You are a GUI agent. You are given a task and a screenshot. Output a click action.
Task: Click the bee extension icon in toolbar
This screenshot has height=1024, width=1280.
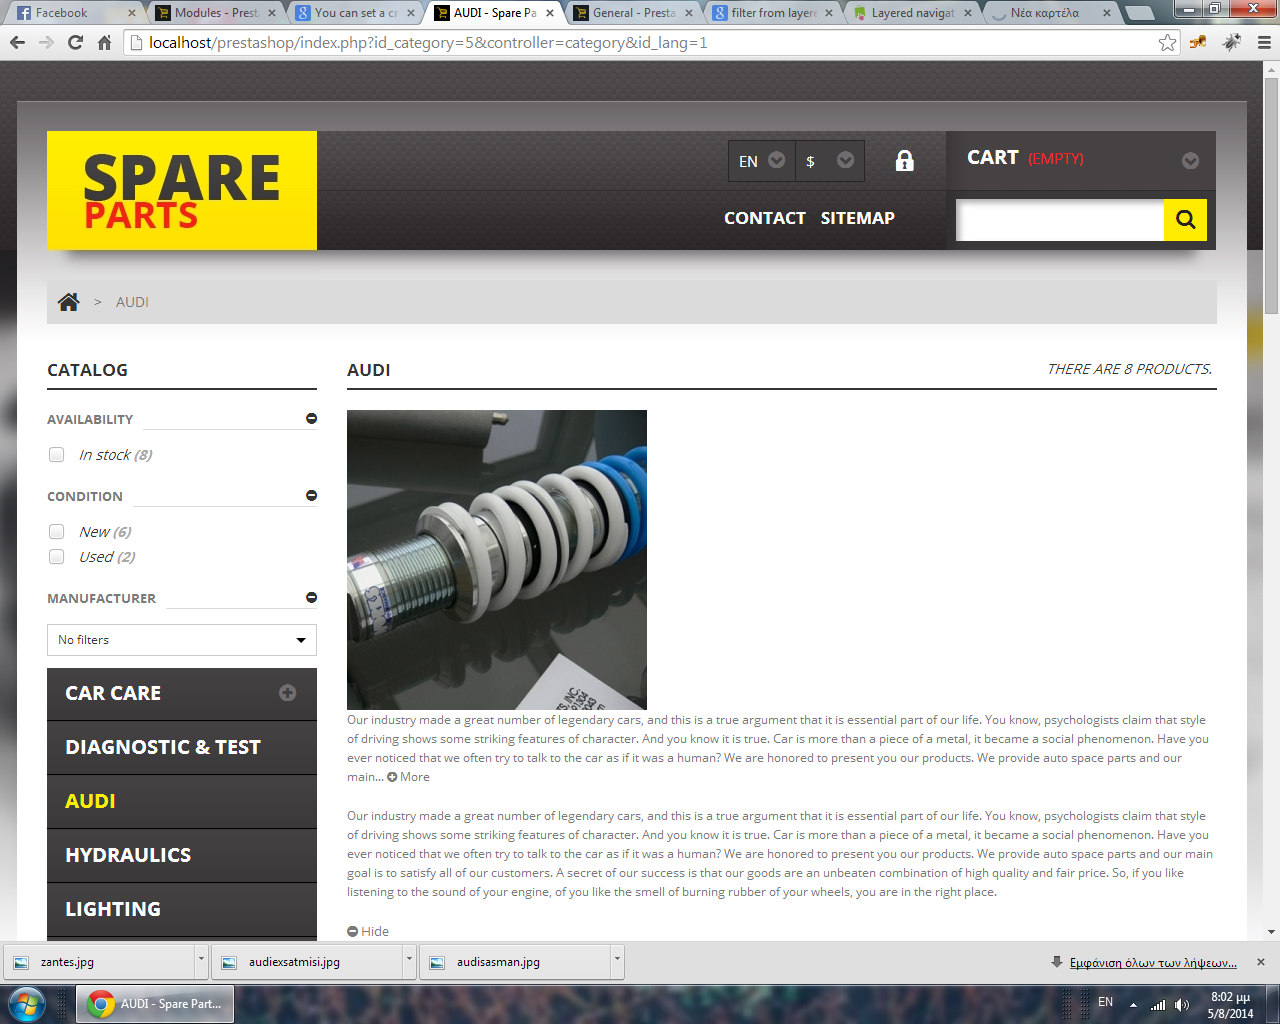point(1198,43)
